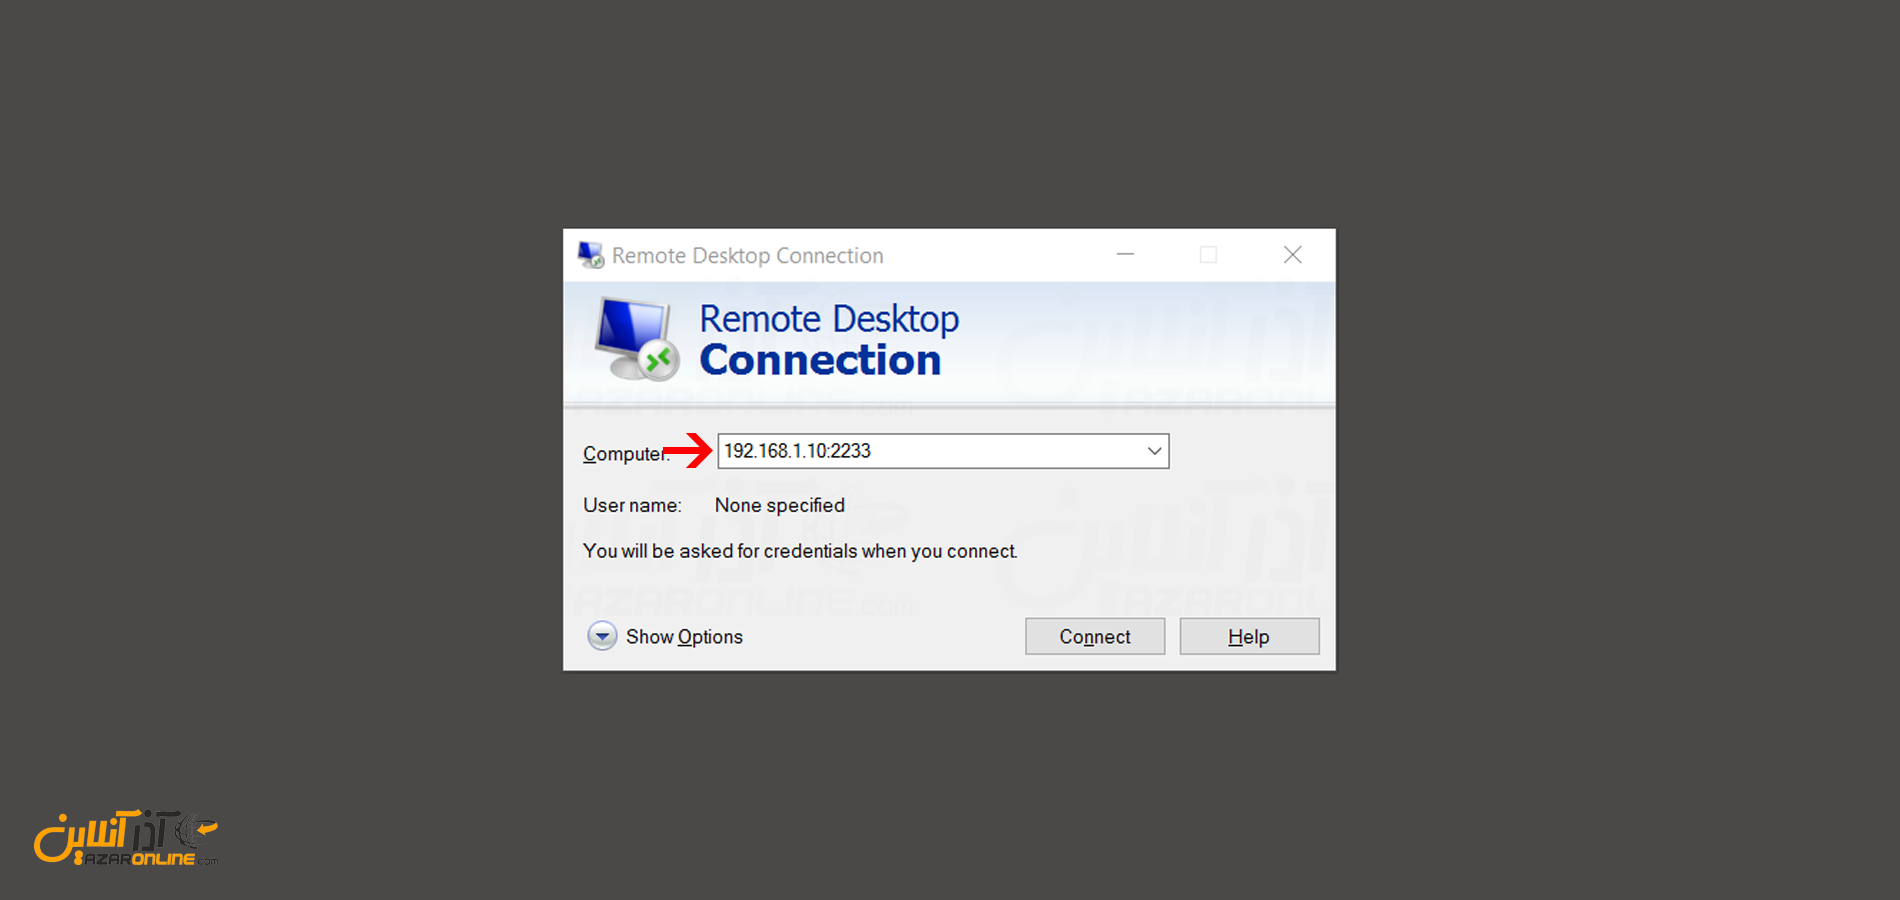This screenshot has width=1900, height=900.
Task: Click the bold Connection heading in banner
Action: click(820, 360)
